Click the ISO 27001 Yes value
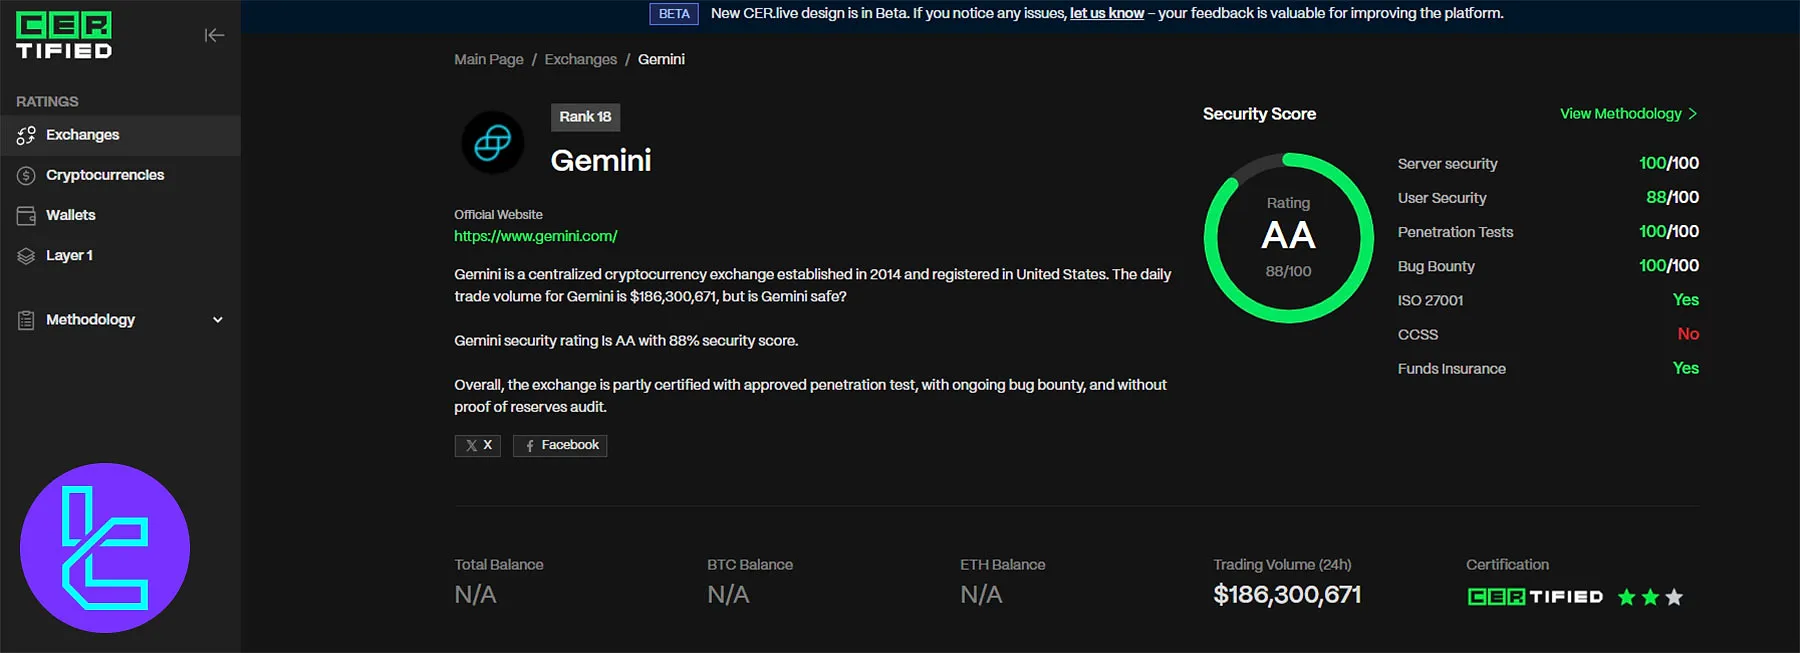 click(x=1686, y=300)
